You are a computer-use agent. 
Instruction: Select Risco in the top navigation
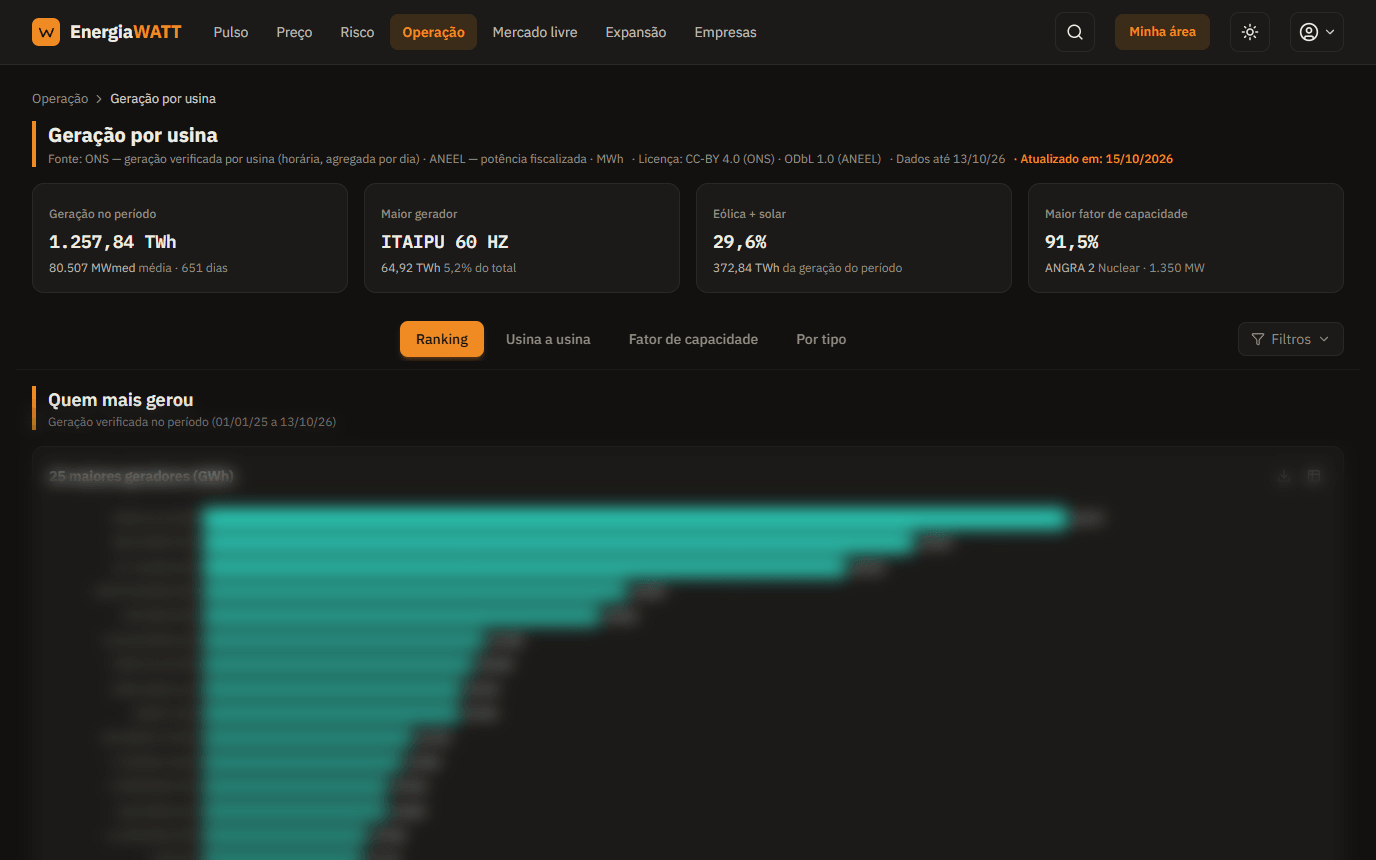point(357,32)
